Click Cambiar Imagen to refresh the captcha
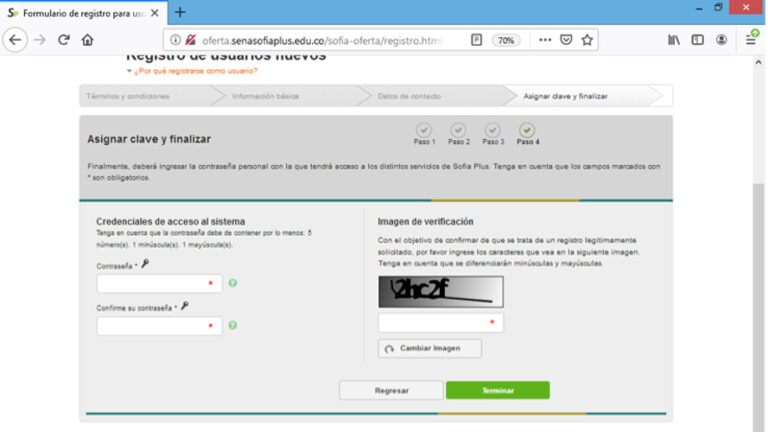 click(x=429, y=348)
